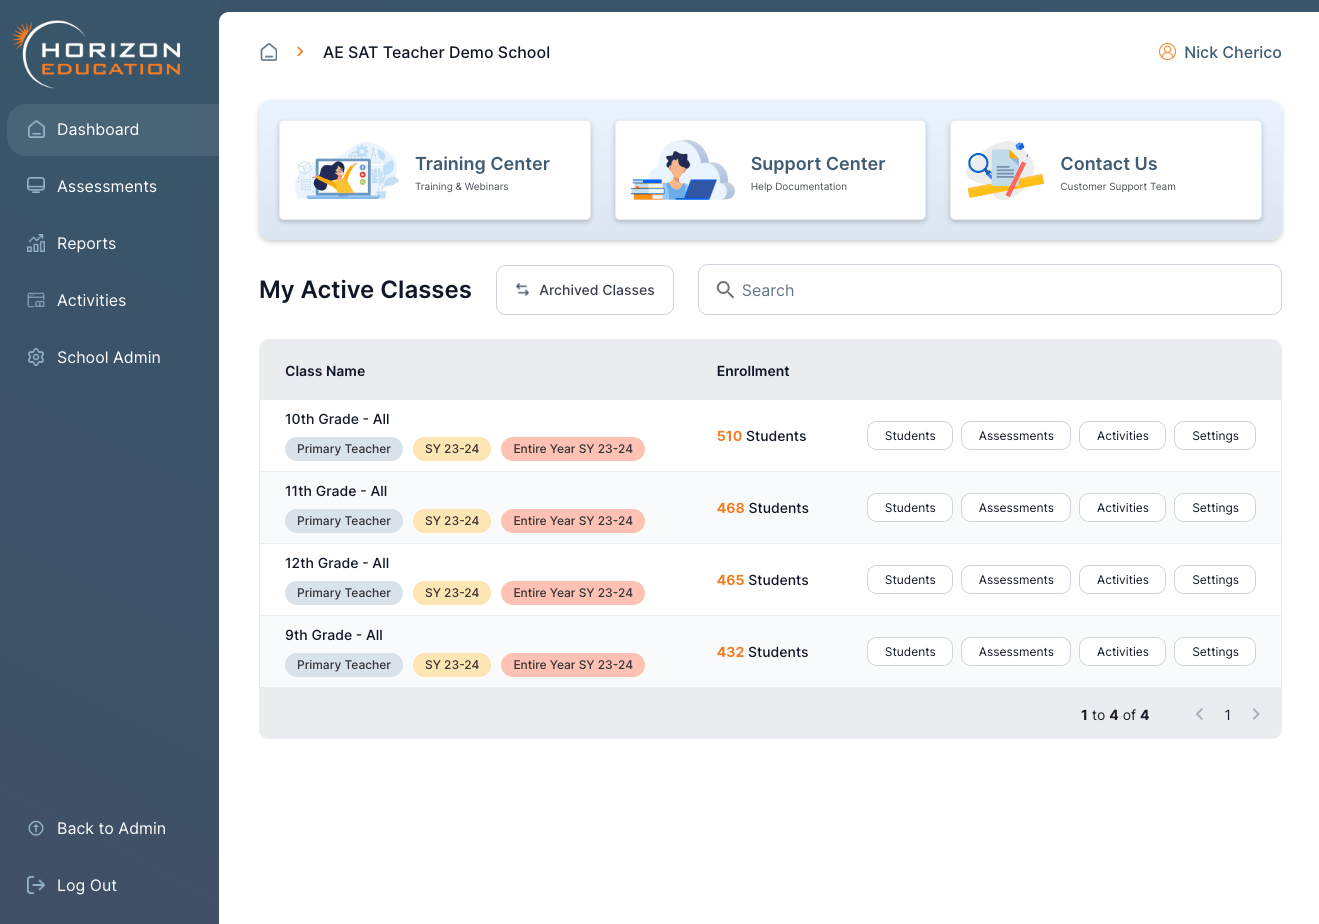Viewport: 1319px width, 924px height.
Task: Select School Admin in the sidebar
Action: 36,357
